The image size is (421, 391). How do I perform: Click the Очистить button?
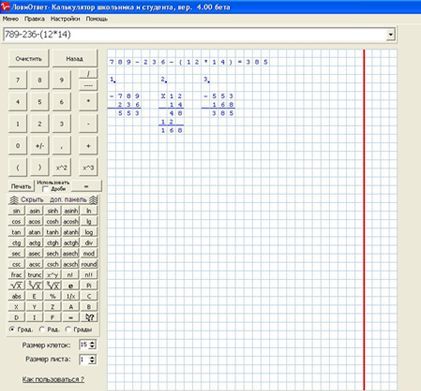(x=29, y=59)
